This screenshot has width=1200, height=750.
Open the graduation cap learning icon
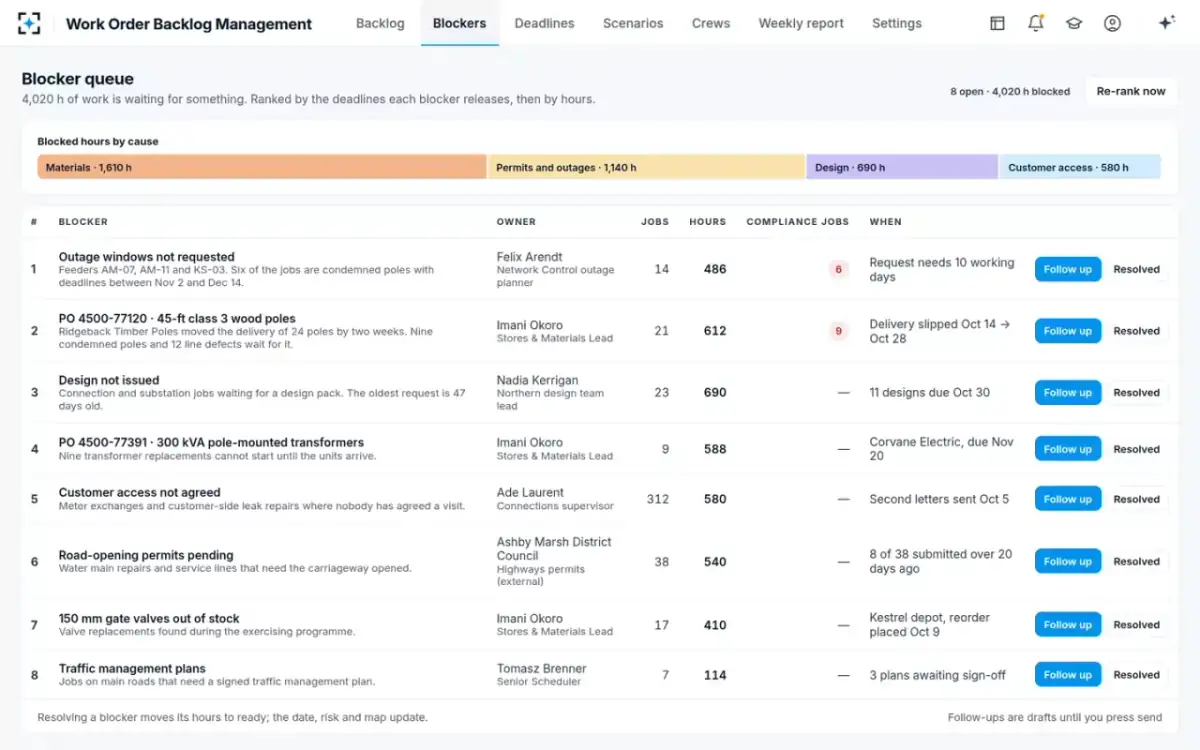click(1074, 23)
